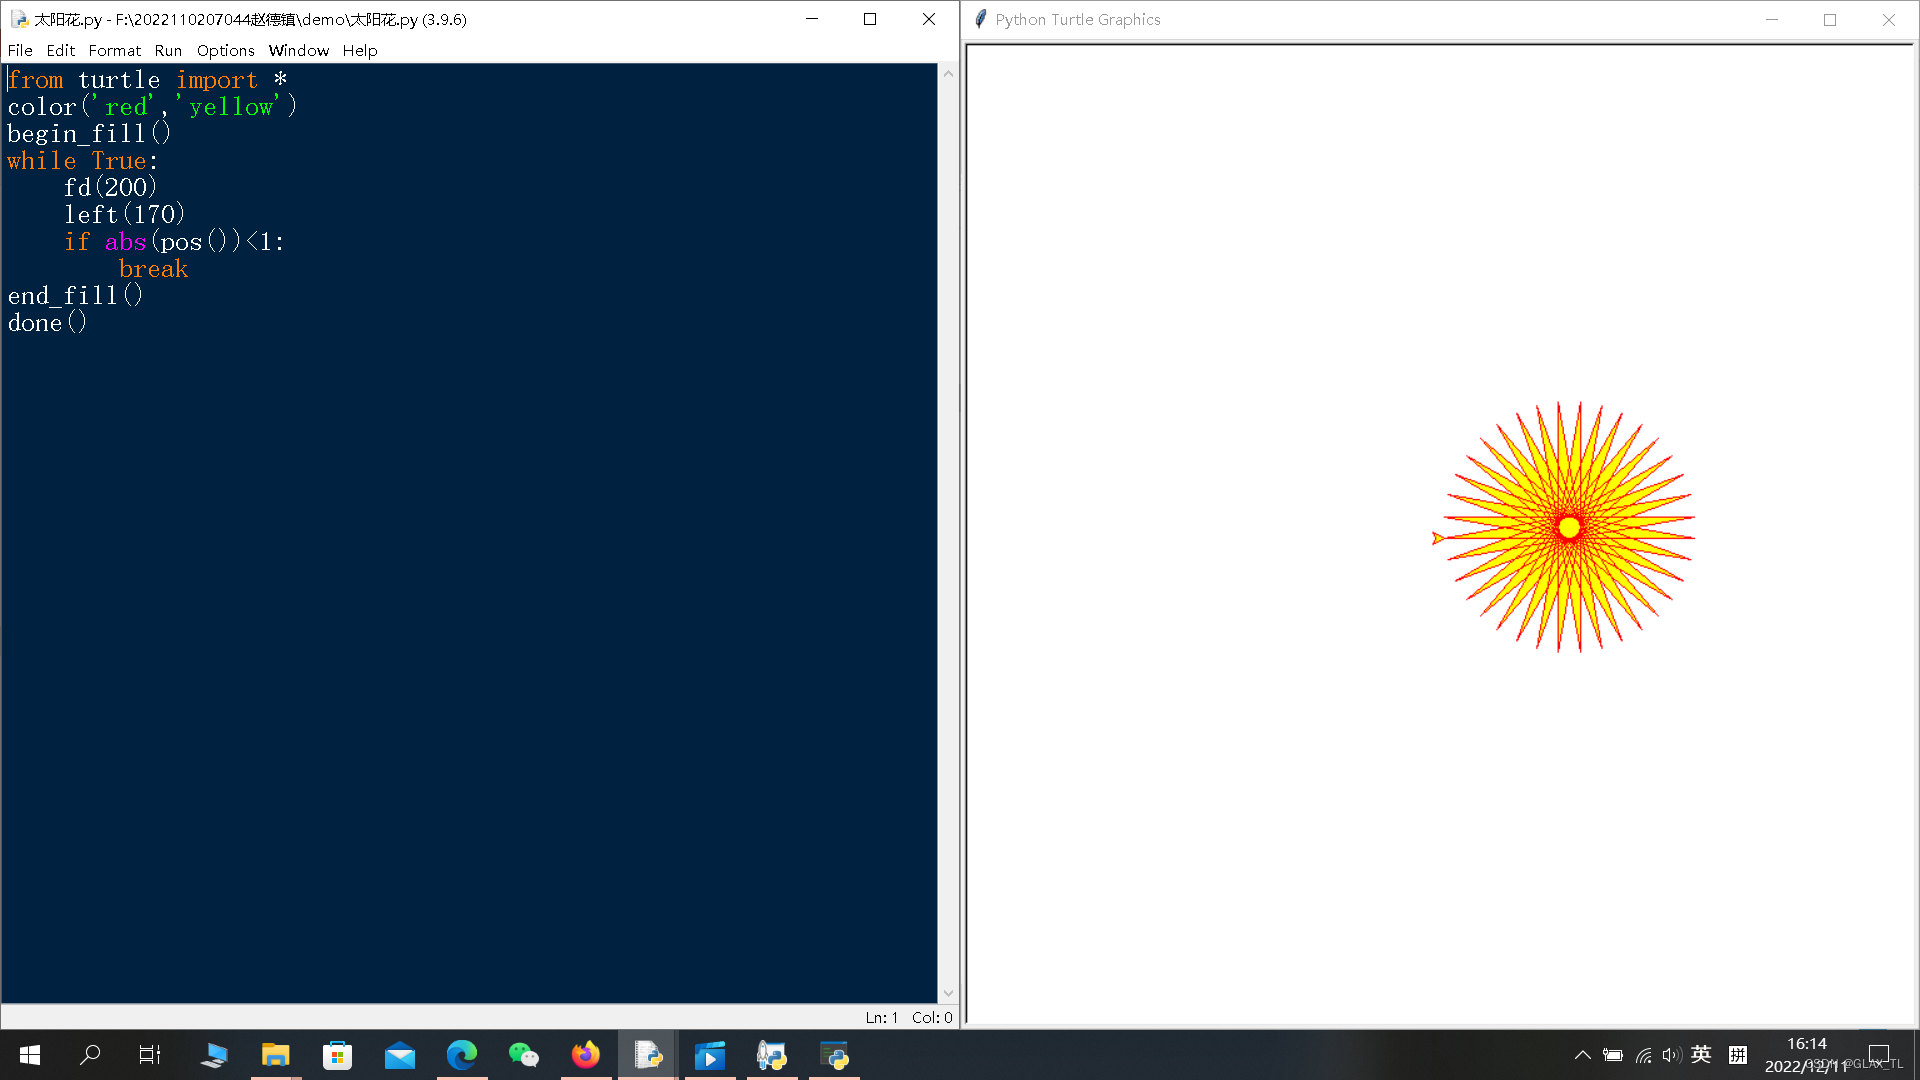This screenshot has width=1920, height=1080.
Task: Open File Explorer from the taskbar
Action: point(275,1055)
